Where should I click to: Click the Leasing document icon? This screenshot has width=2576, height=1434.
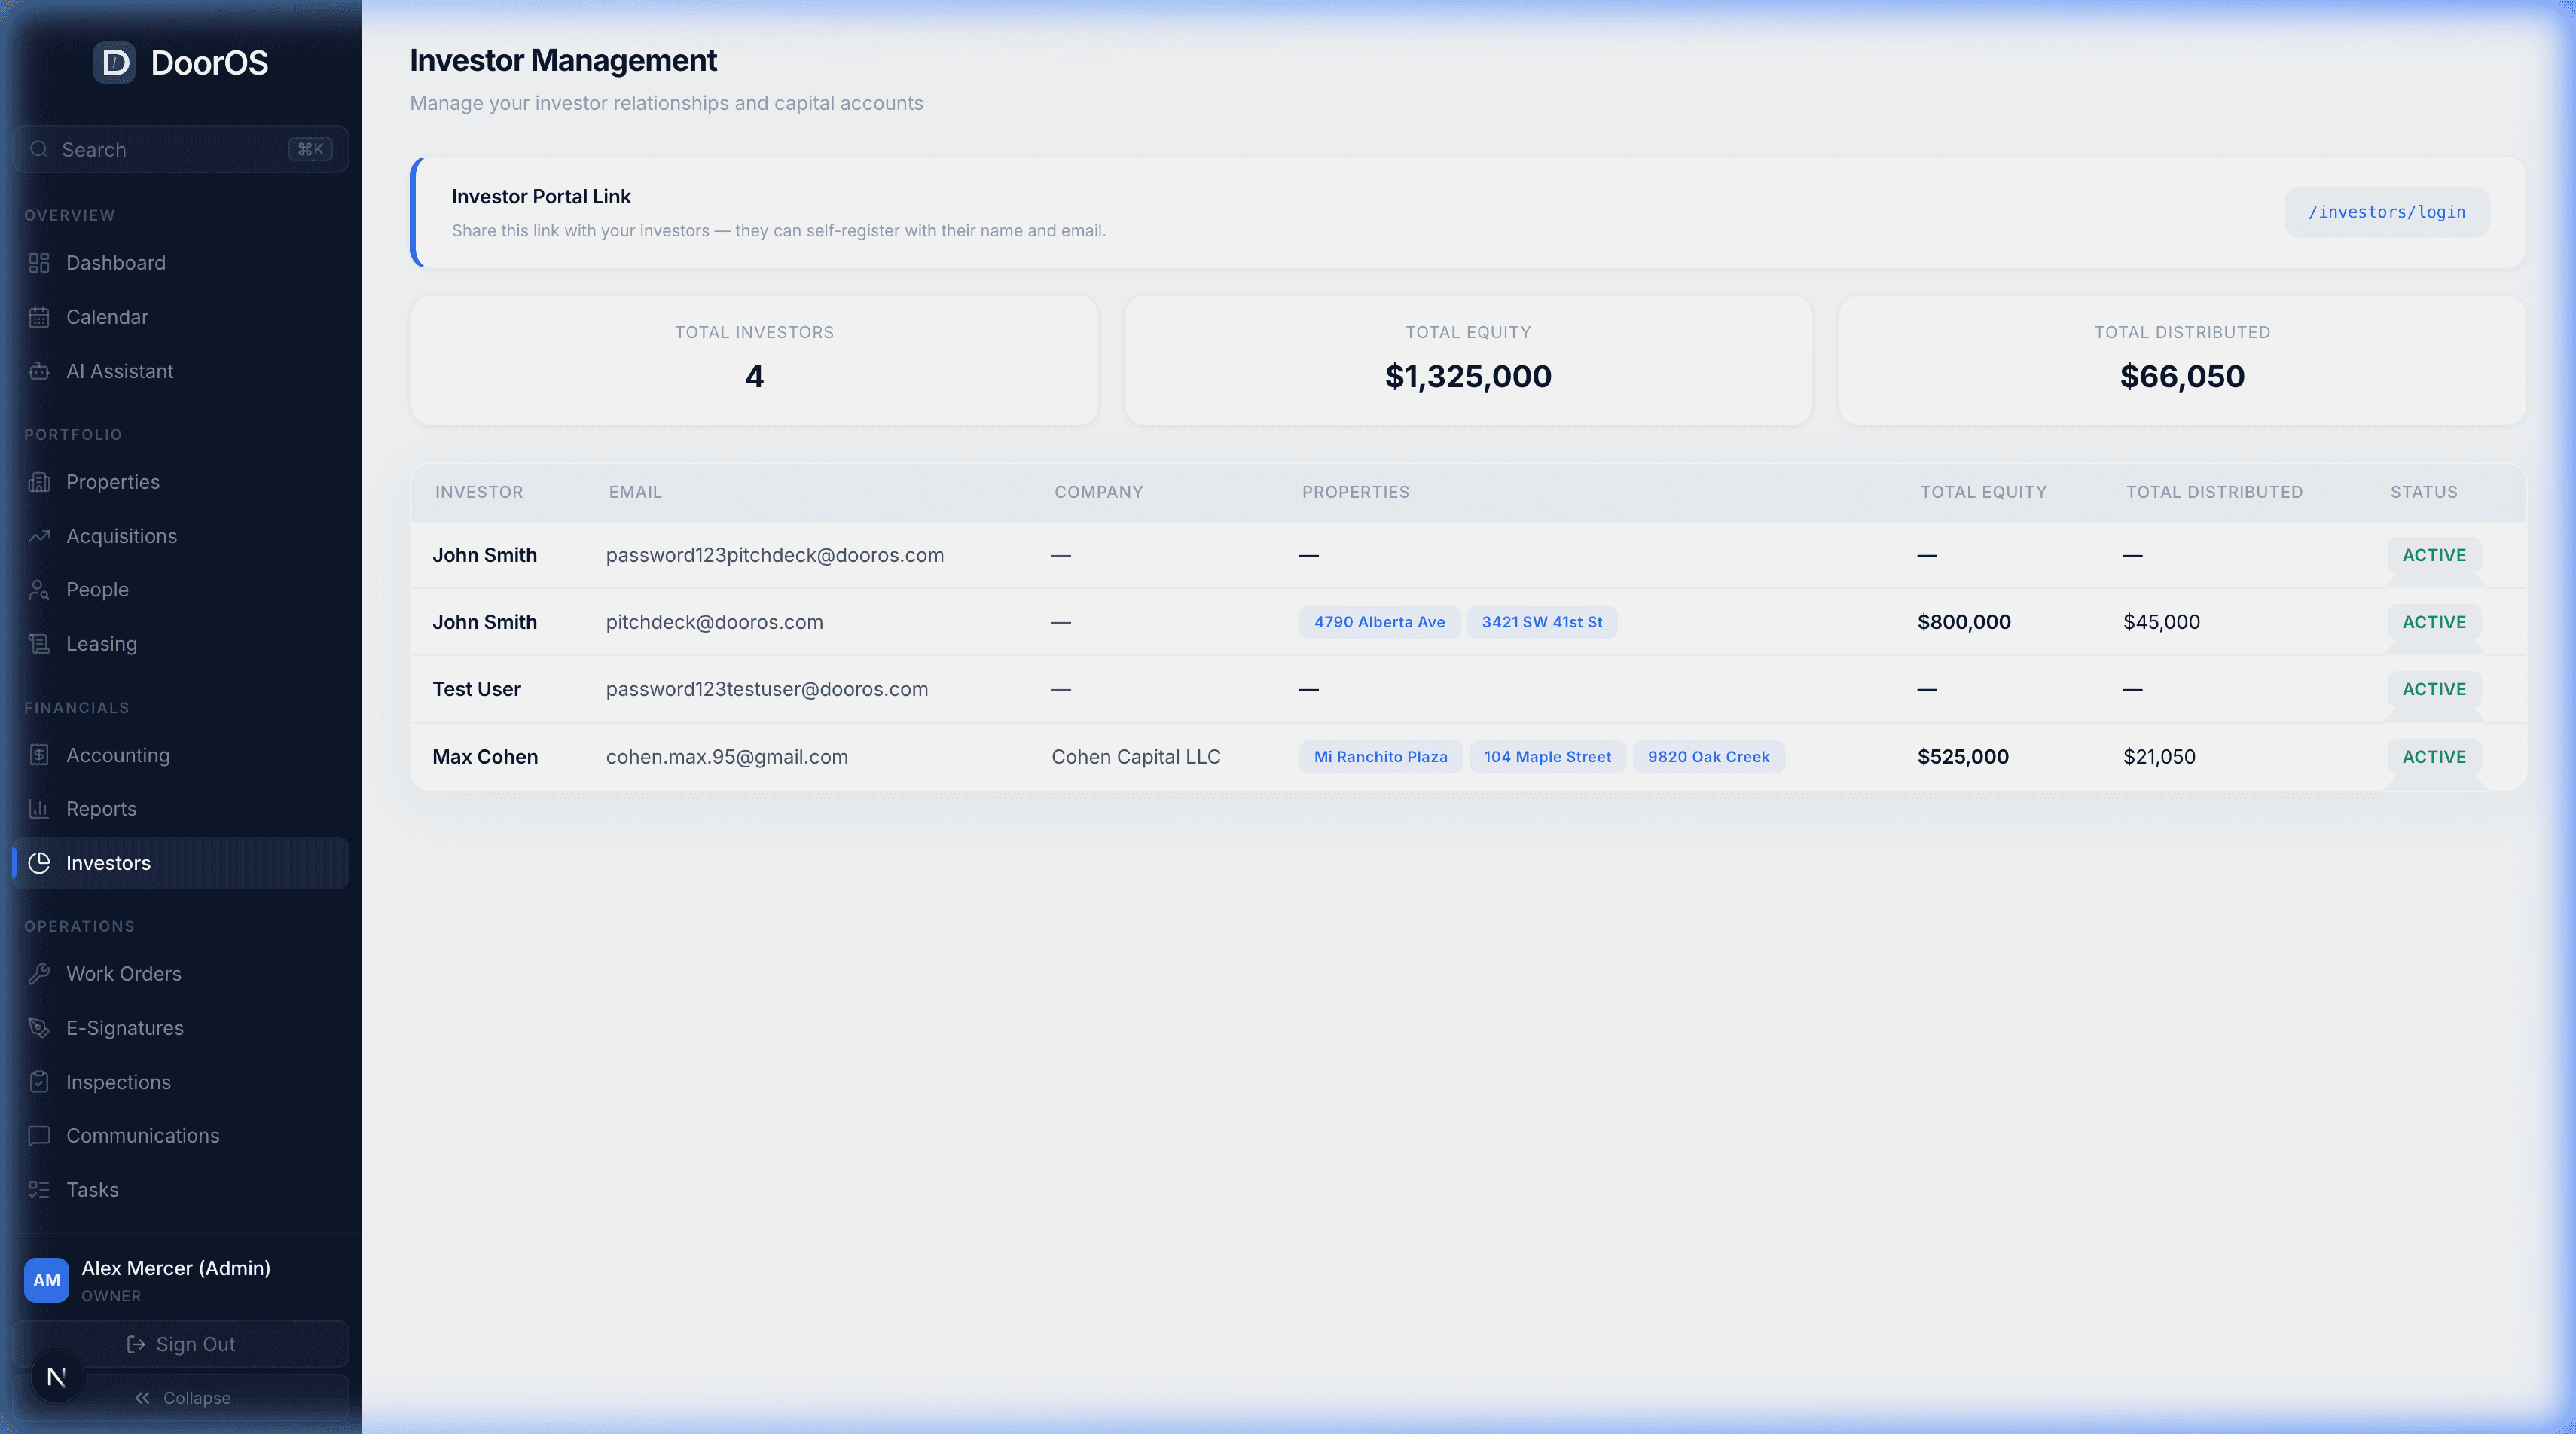coord(39,644)
